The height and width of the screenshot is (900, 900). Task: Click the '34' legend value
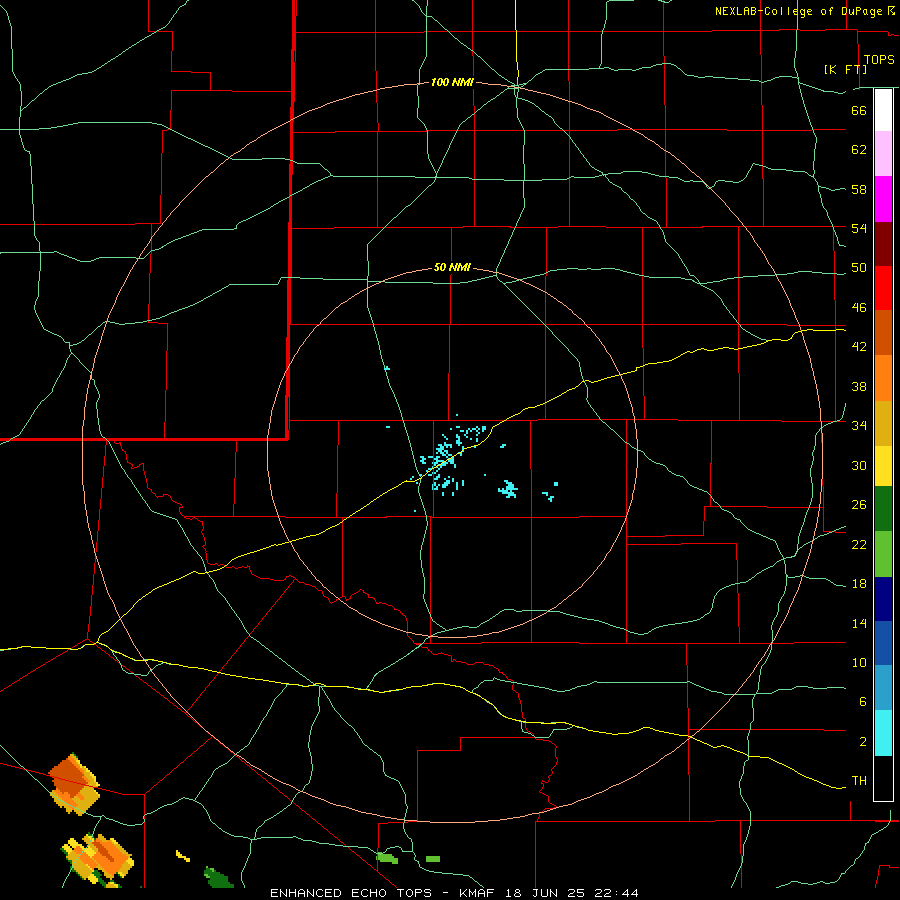pyautogui.click(x=859, y=426)
